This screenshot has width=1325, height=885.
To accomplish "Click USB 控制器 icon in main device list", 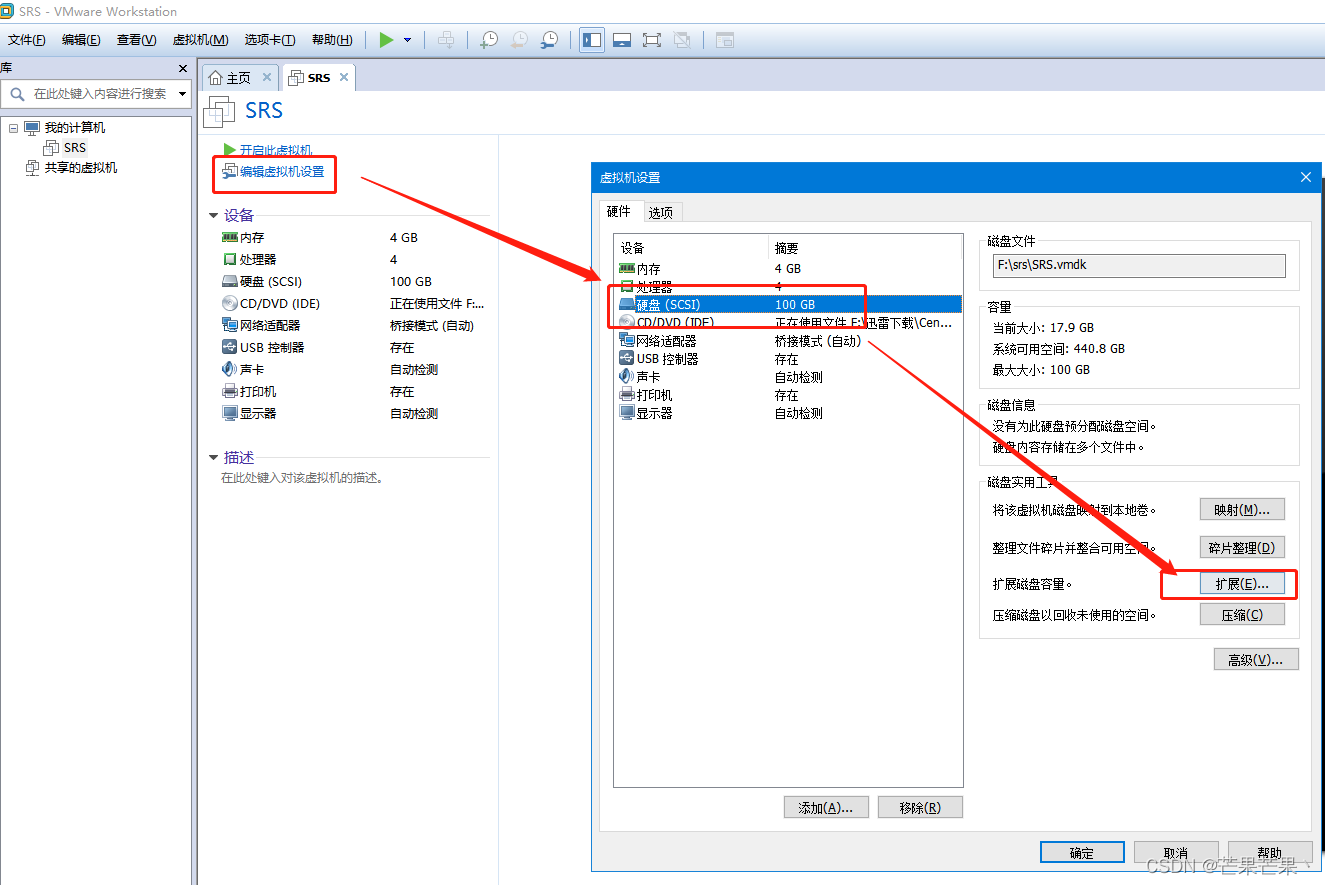I will point(230,348).
